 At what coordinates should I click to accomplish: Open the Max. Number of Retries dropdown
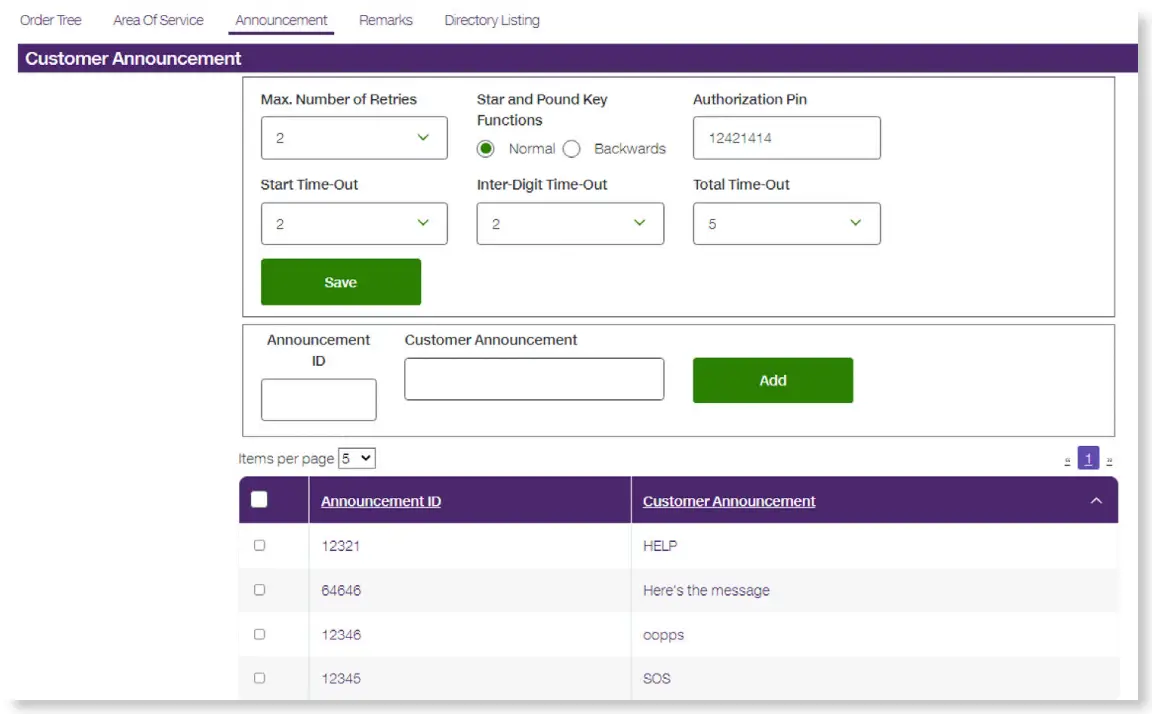[354, 138]
